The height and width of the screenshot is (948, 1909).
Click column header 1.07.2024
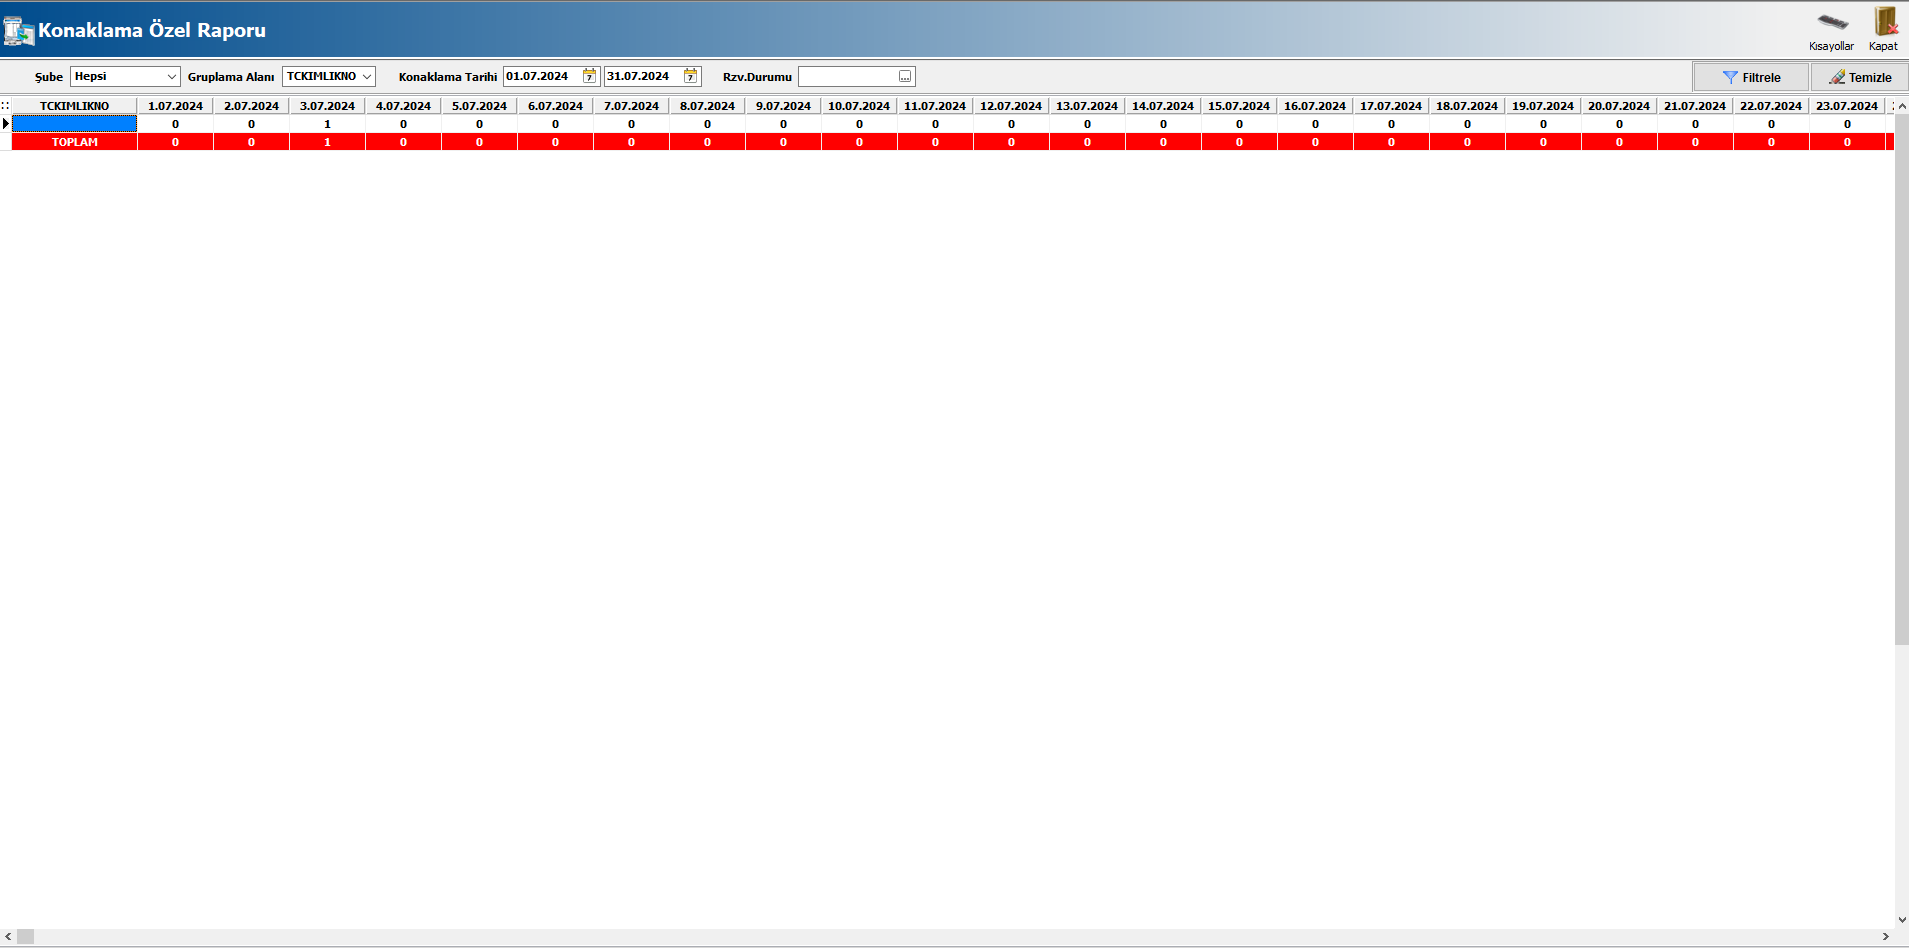point(175,105)
